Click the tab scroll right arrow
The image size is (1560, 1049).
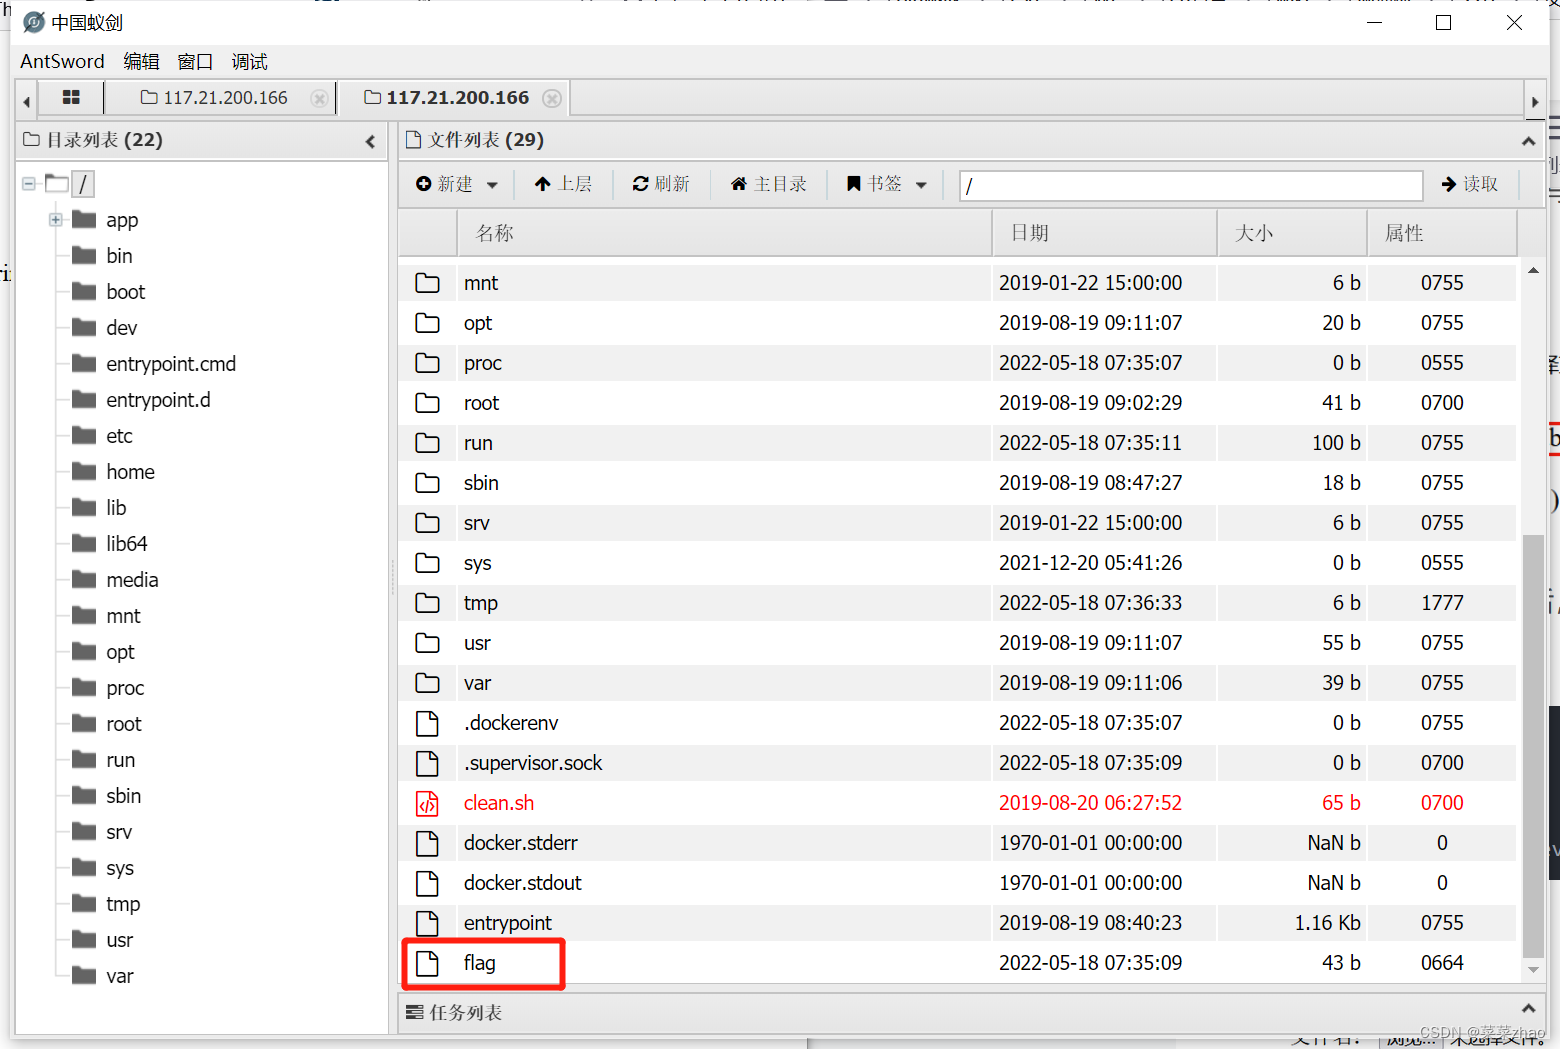pyautogui.click(x=1535, y=101)
